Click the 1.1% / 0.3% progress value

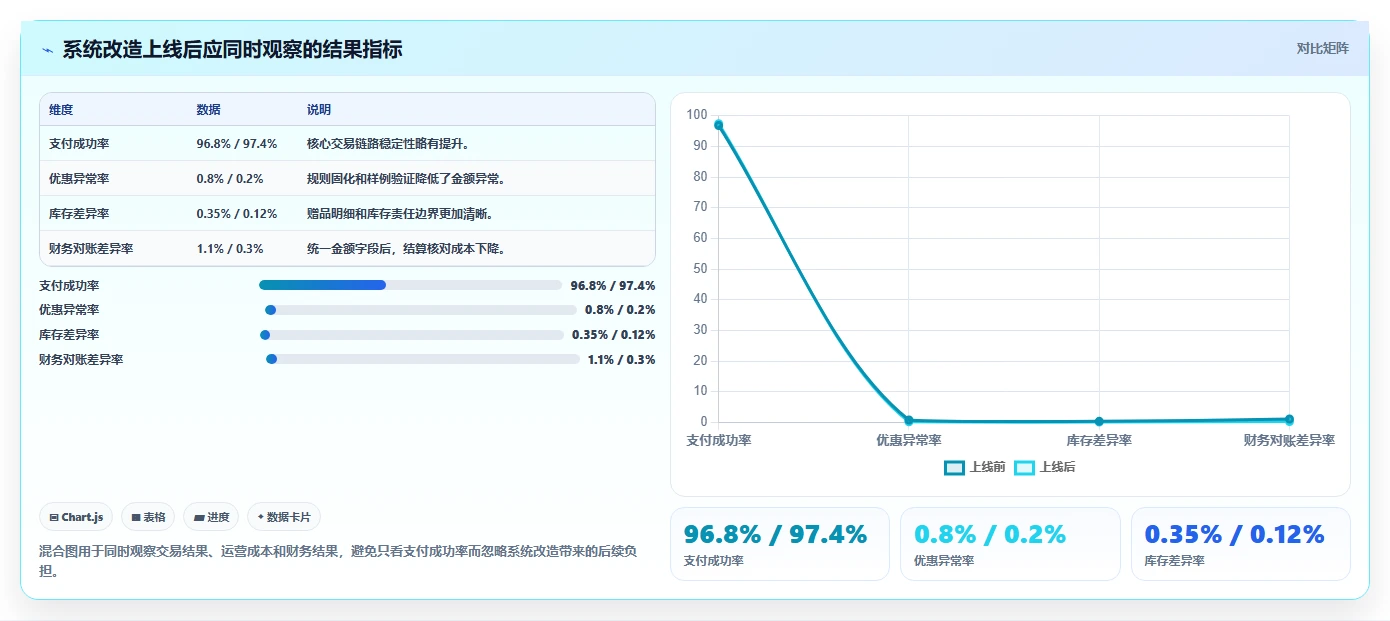tap(621, 360)
